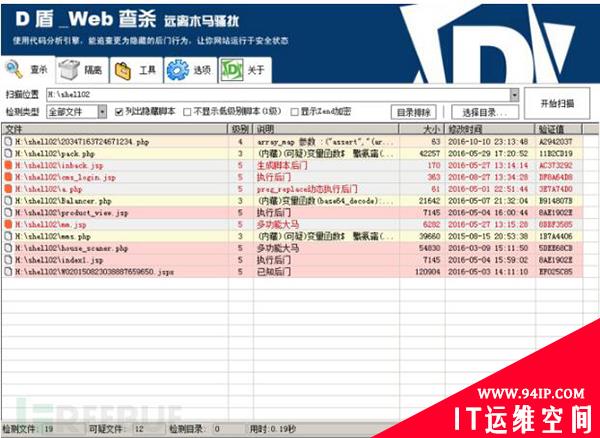Image resolution: width=600 pixels, height=438 pixels.
Task: Open the 查杀 scan tab
Action: click(28, 70)
